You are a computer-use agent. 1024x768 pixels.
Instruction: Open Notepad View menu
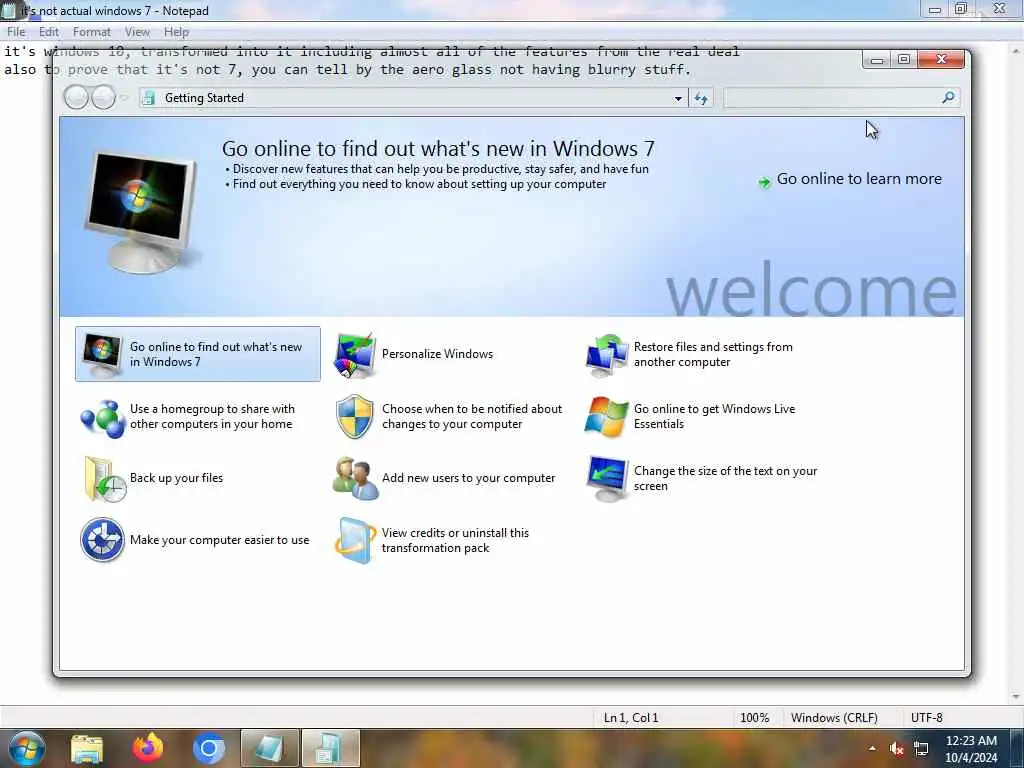click(137, 32)
